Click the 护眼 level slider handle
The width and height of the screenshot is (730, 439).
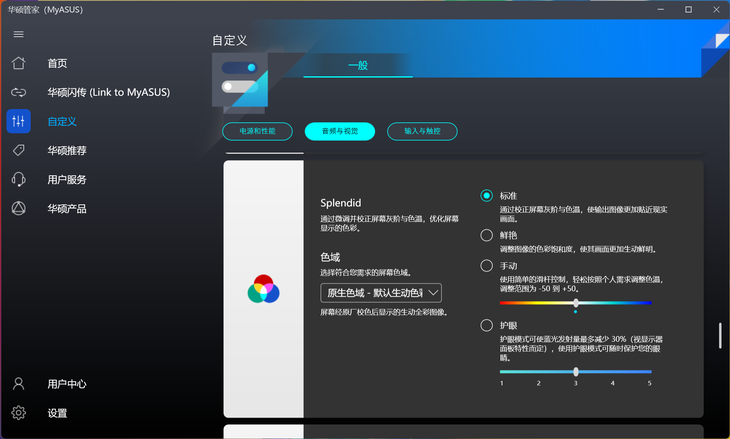click(576, 371)
